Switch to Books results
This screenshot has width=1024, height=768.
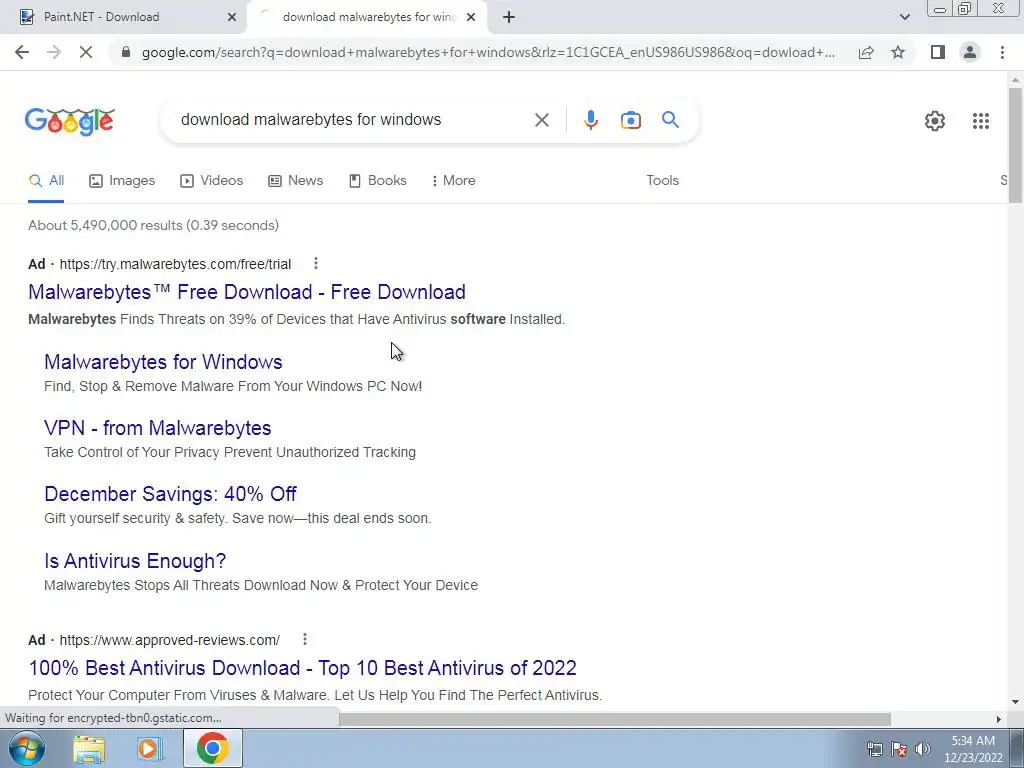point(377,181)
